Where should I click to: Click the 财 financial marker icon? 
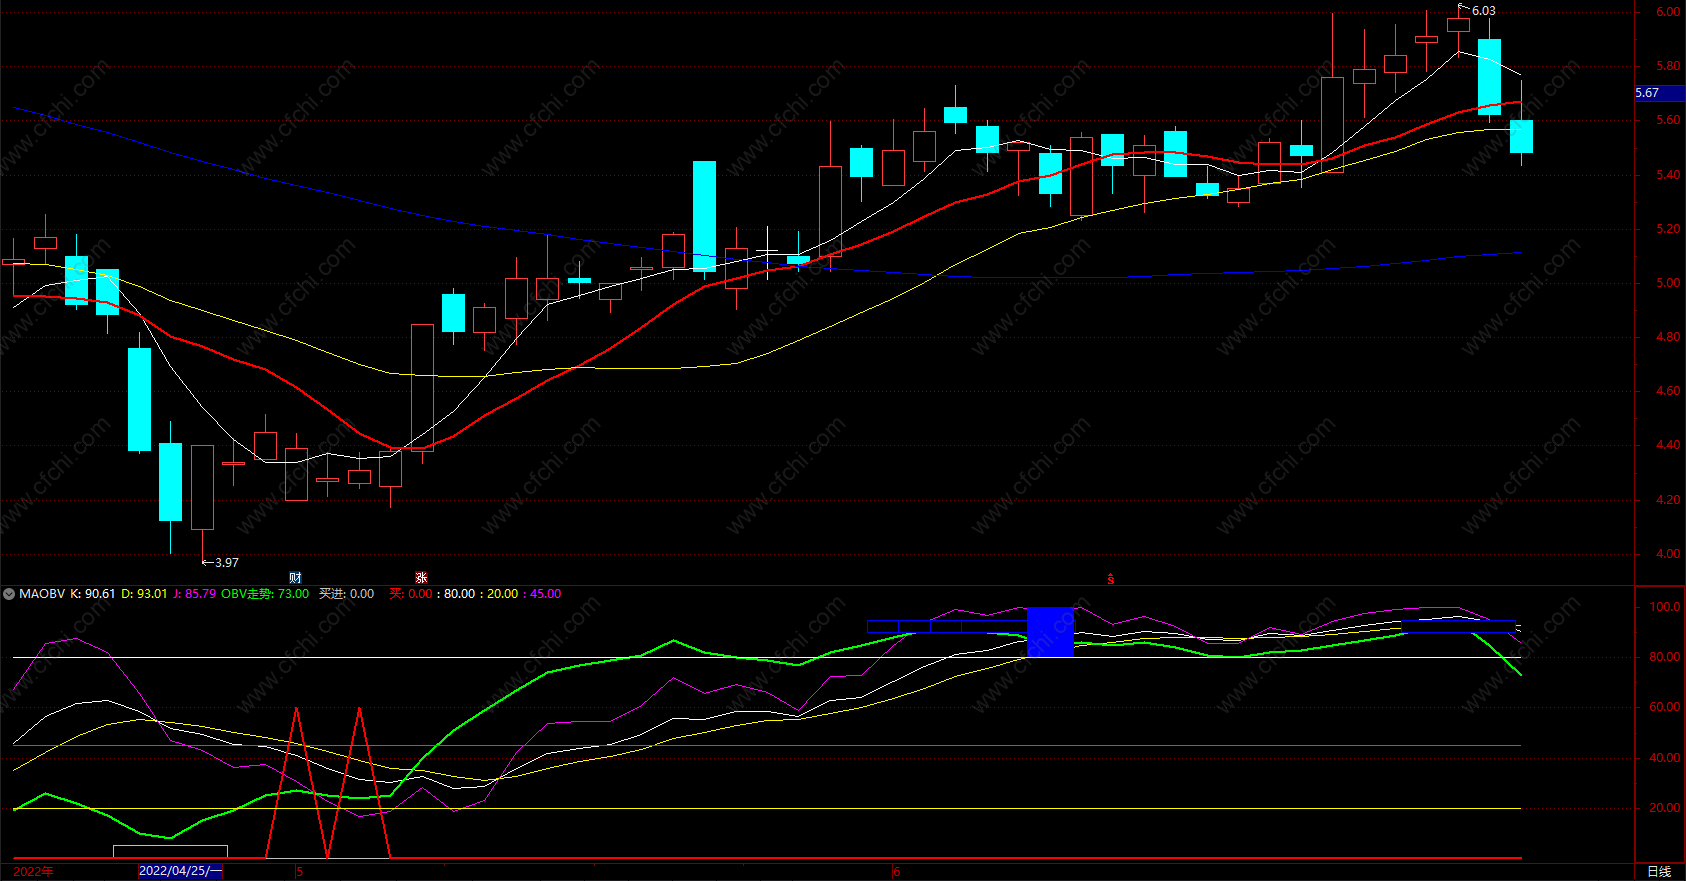coord(295,578)
